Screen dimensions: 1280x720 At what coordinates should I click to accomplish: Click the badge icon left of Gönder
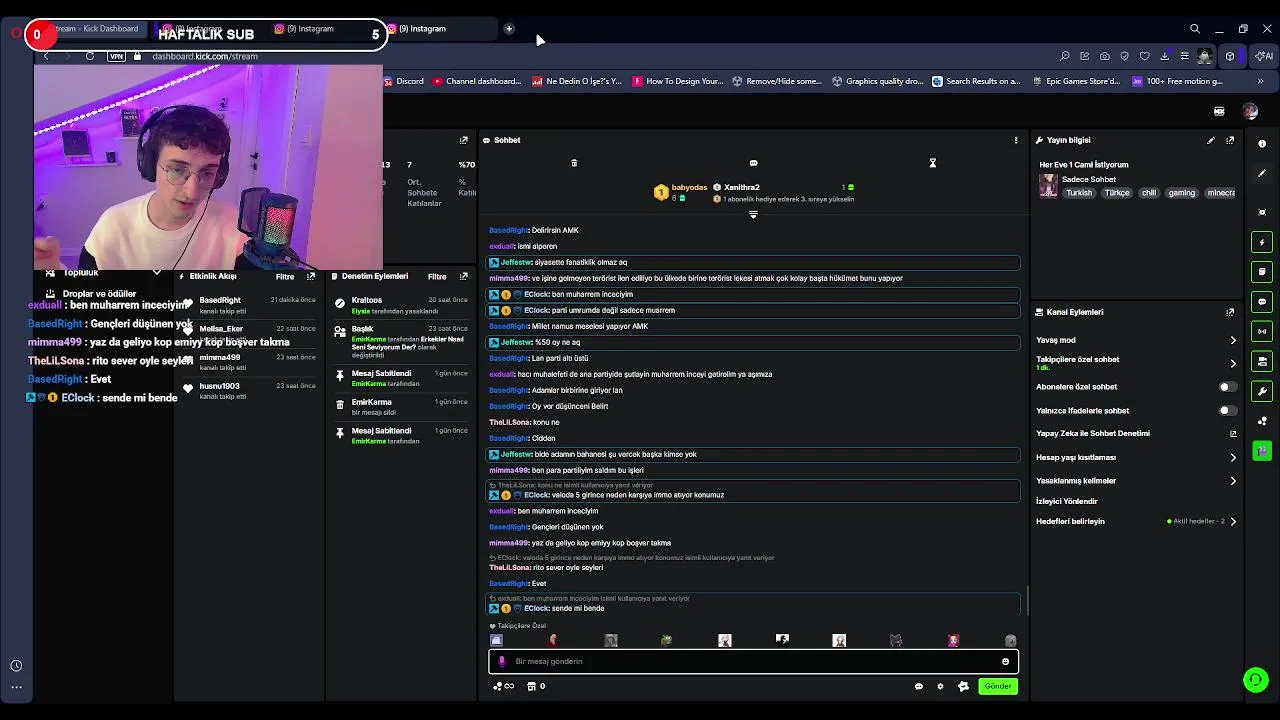[963, 686]
